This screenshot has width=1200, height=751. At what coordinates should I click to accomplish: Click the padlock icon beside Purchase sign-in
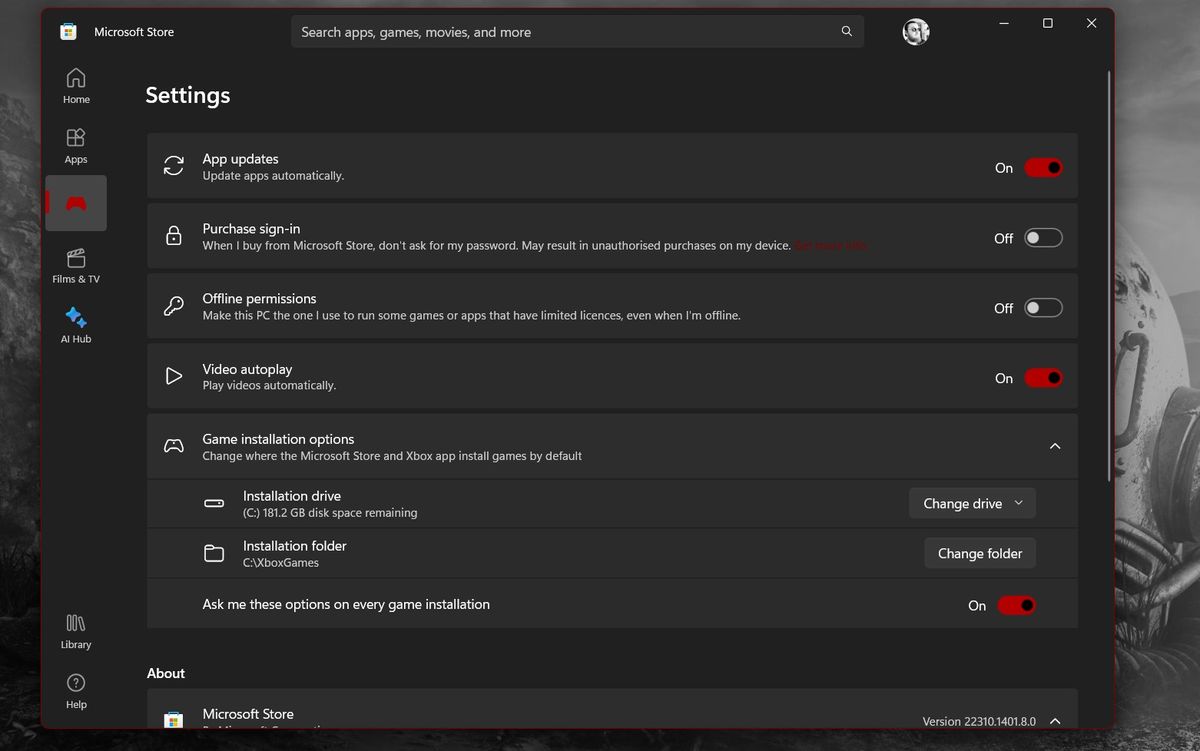pyautogui.click(x=173, y=236)
